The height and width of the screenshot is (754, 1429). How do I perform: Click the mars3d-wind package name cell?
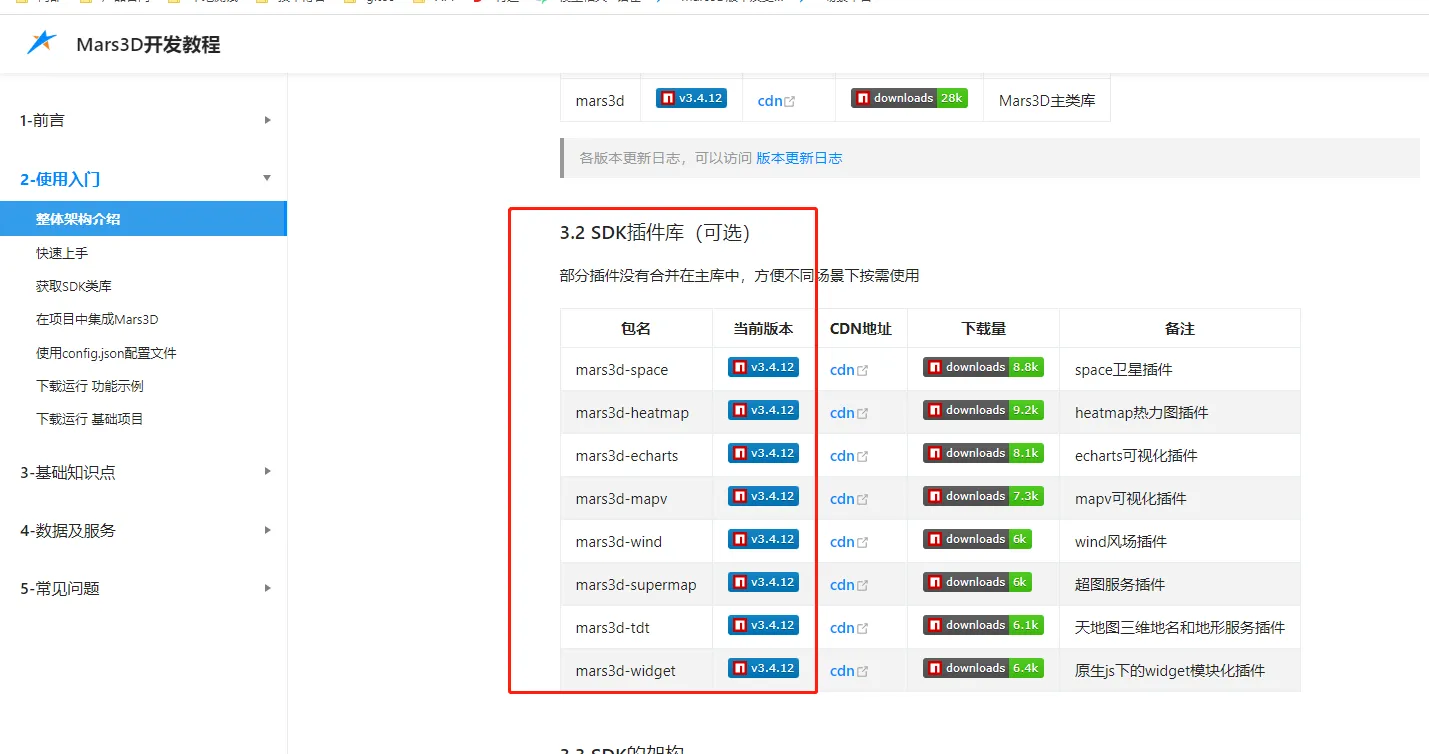(x=636, y=542)
